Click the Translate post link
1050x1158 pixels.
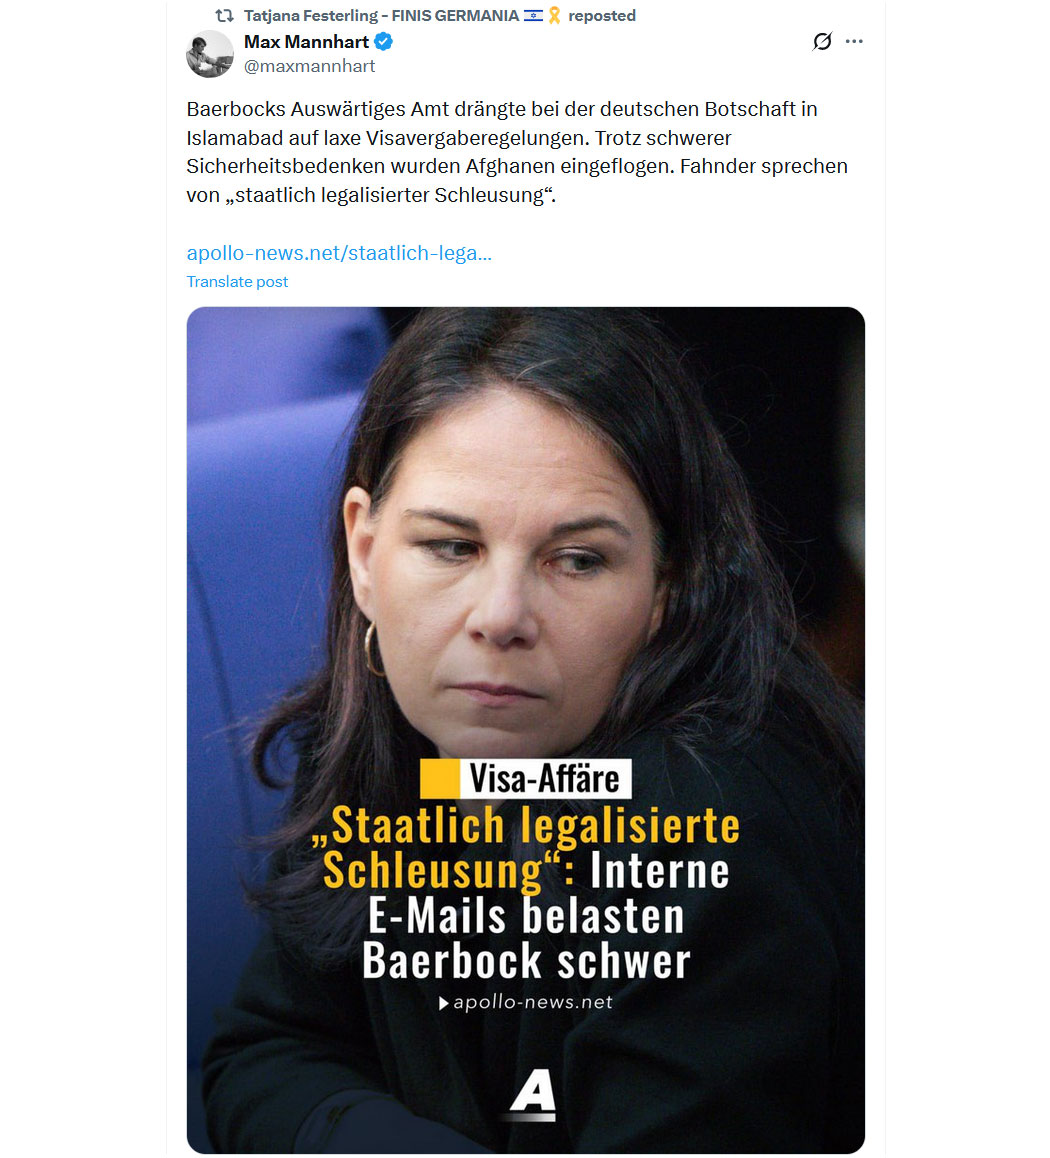(x=237, y=281)
